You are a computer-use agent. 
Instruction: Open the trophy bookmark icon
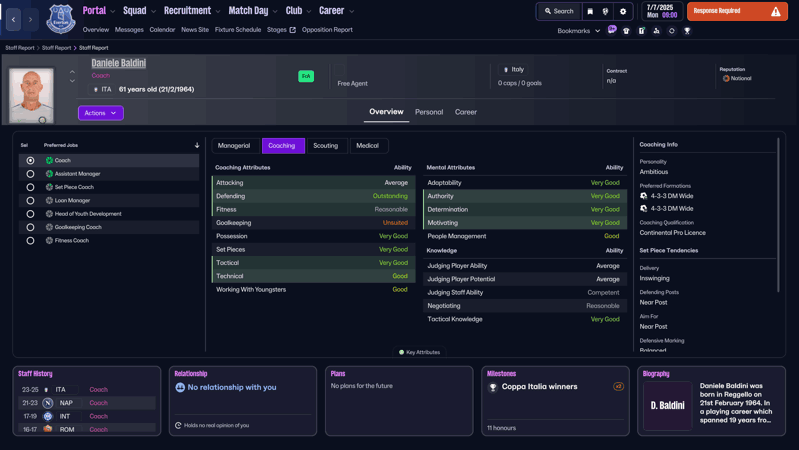pos(687,31)
